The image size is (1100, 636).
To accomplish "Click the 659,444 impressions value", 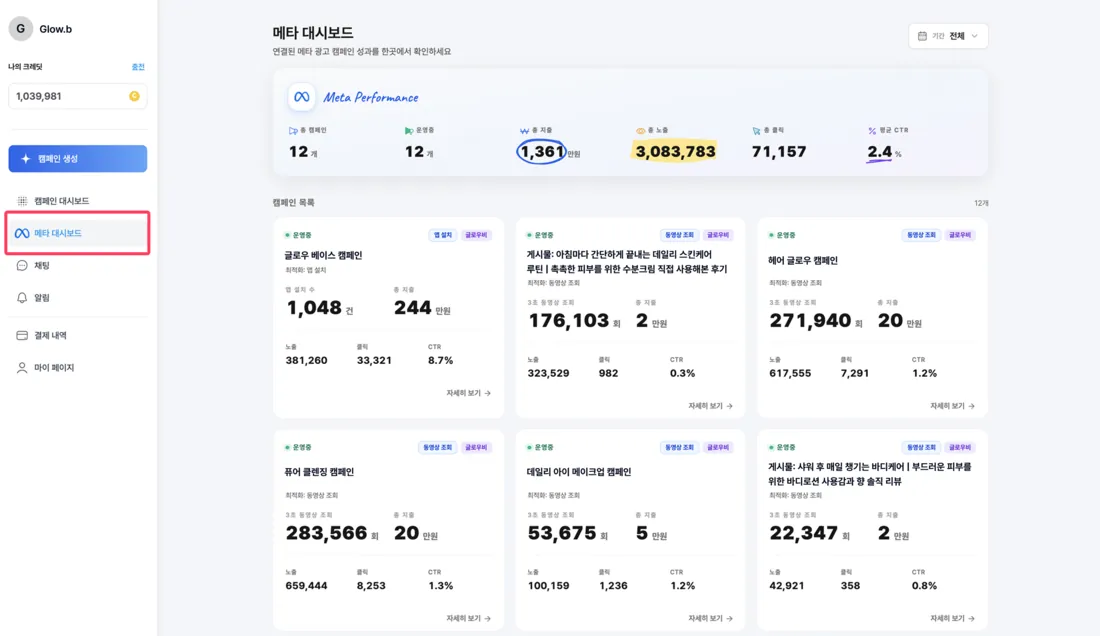I will click(x=307, y=586).
